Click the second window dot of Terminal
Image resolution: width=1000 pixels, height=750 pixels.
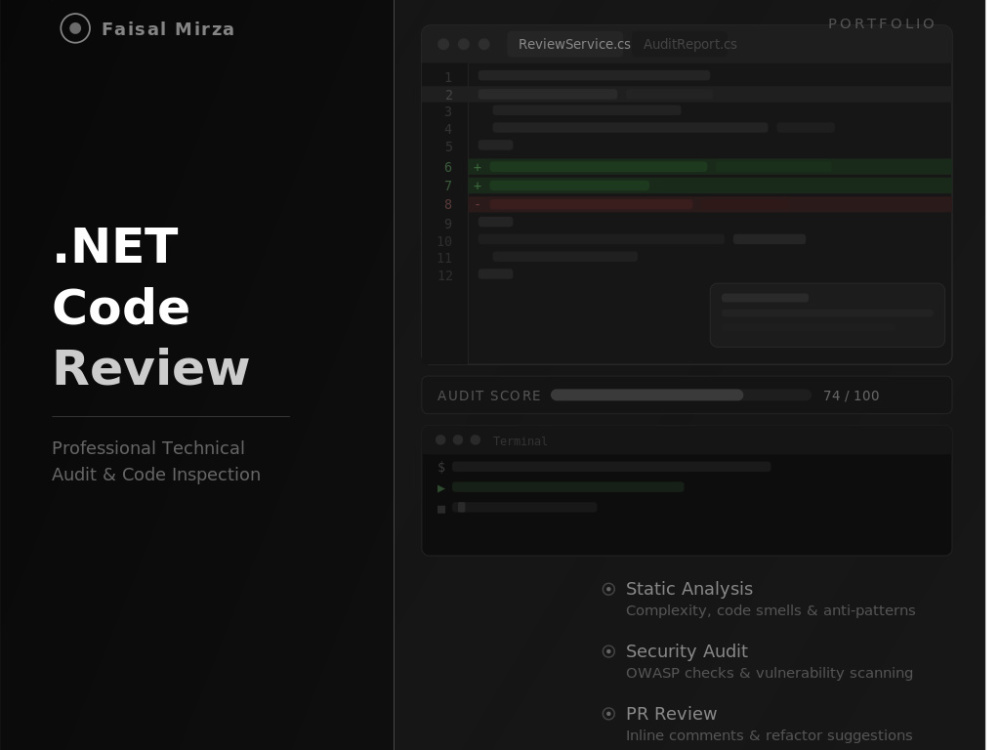pos(458,440)
